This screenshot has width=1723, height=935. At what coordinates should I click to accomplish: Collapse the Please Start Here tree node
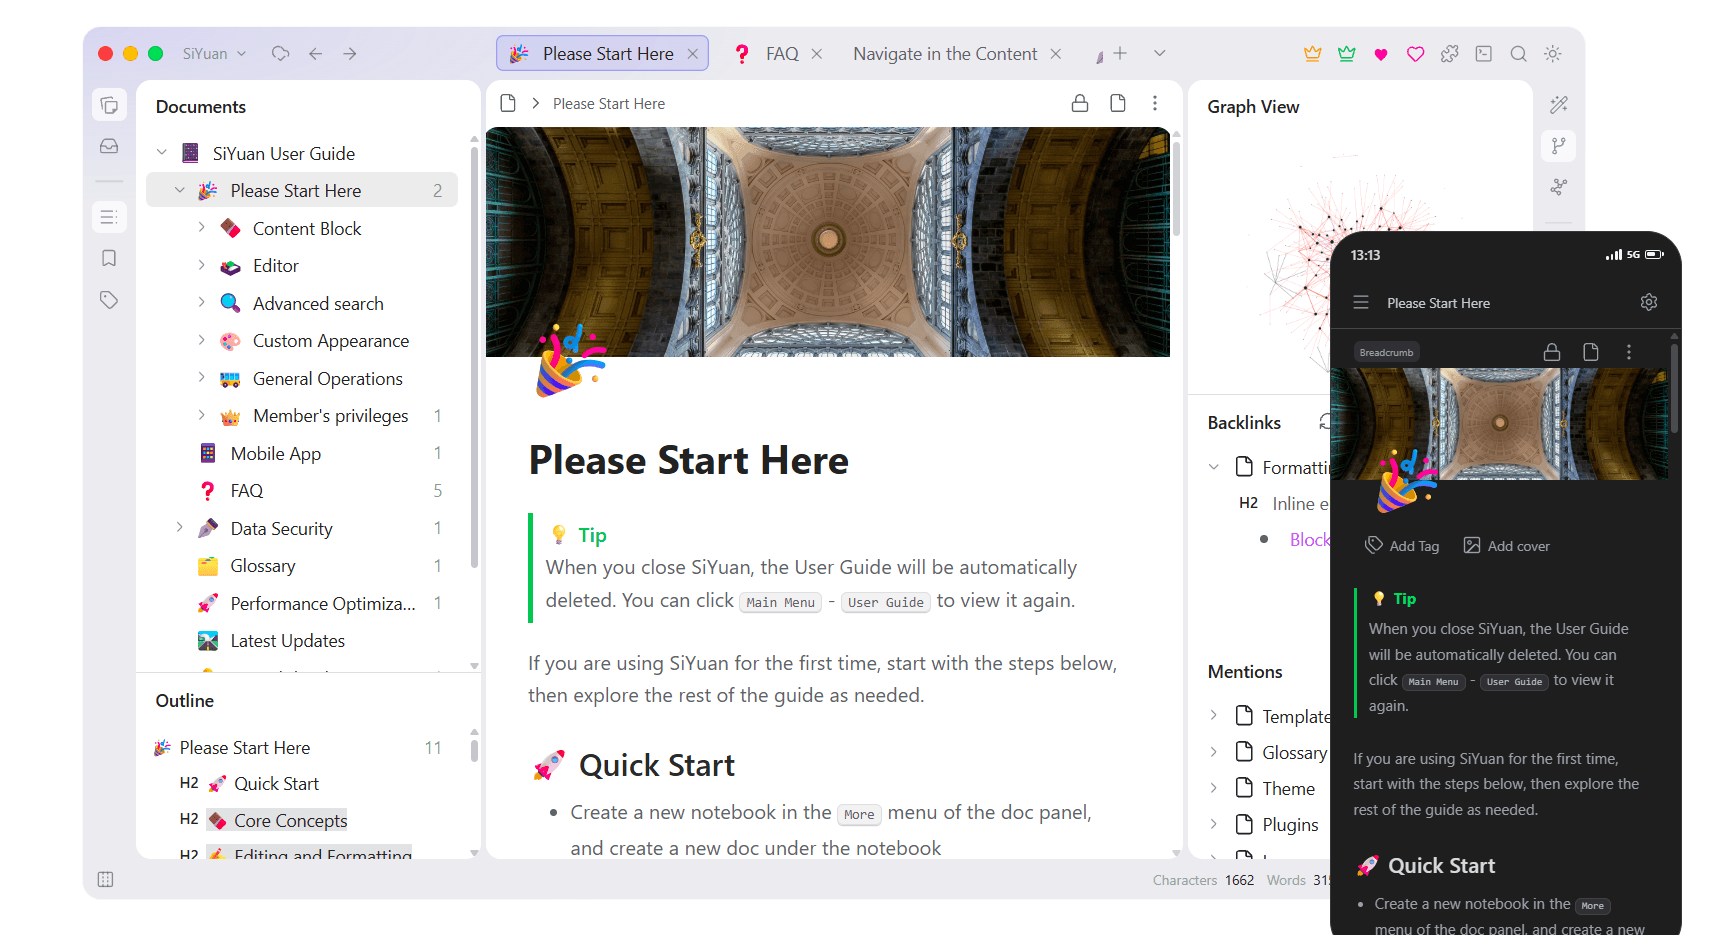pyautogui.click(x=180, y=190)
